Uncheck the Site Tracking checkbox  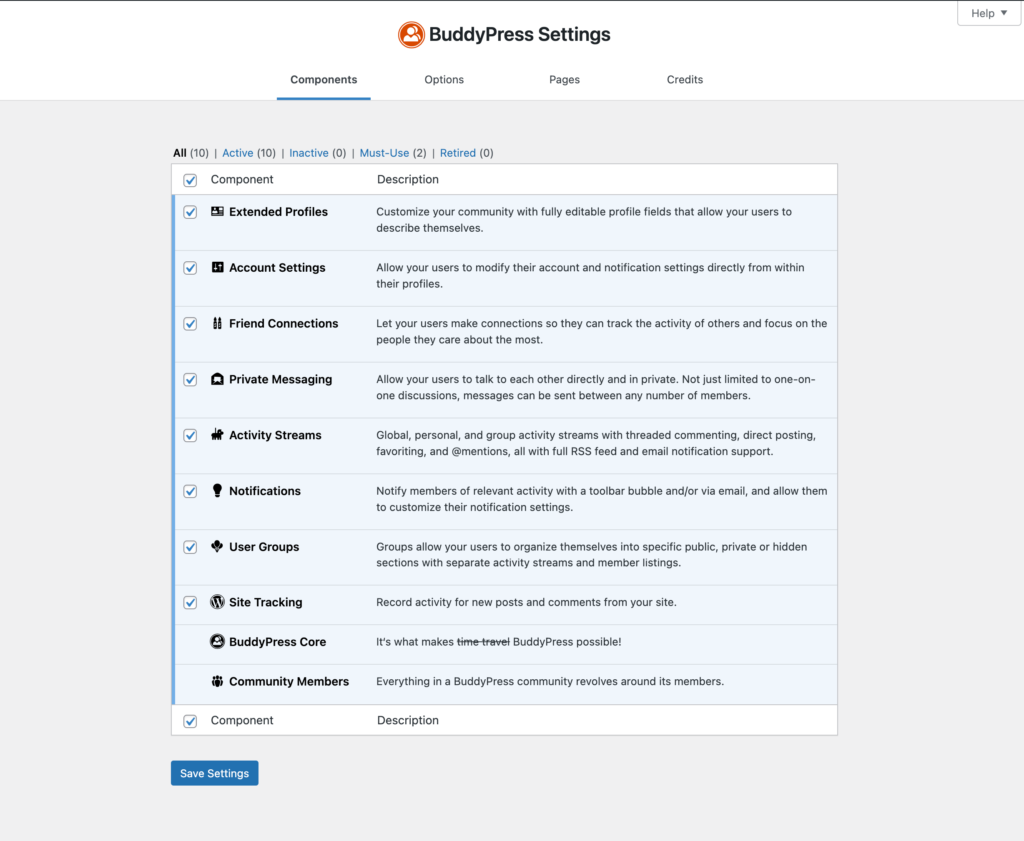click(x=190, y=603)
